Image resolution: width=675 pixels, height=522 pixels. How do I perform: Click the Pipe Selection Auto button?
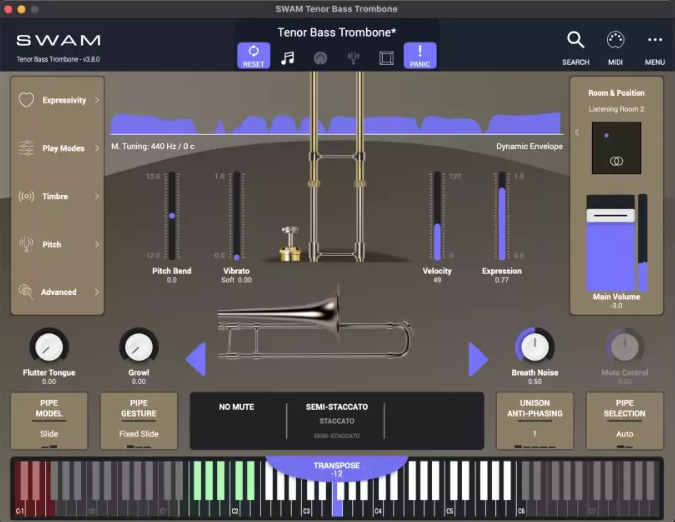[624, 420]
